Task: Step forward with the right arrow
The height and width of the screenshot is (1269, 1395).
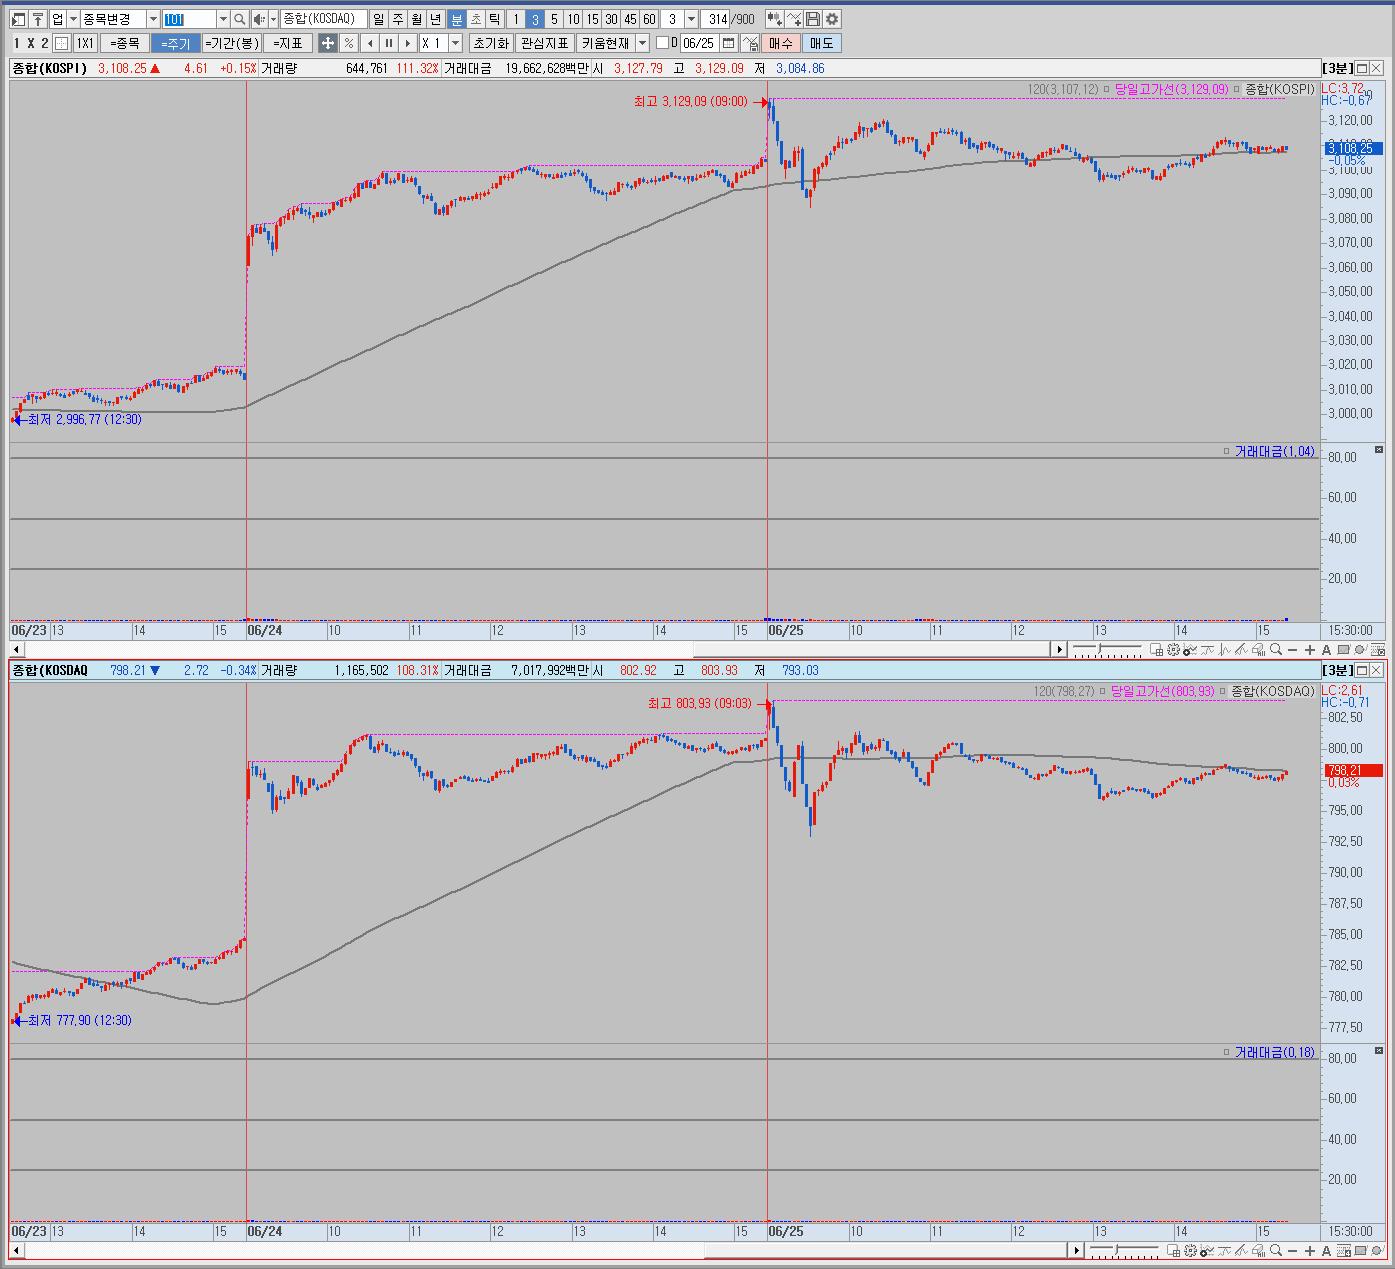Action: point(407,43)
